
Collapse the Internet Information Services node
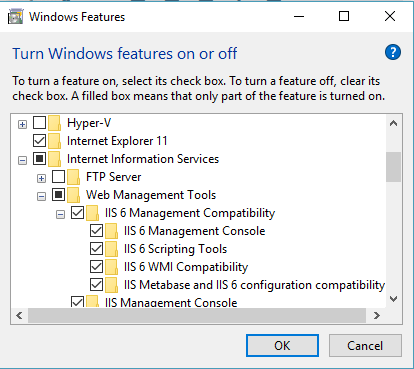[x=22, y=161]
